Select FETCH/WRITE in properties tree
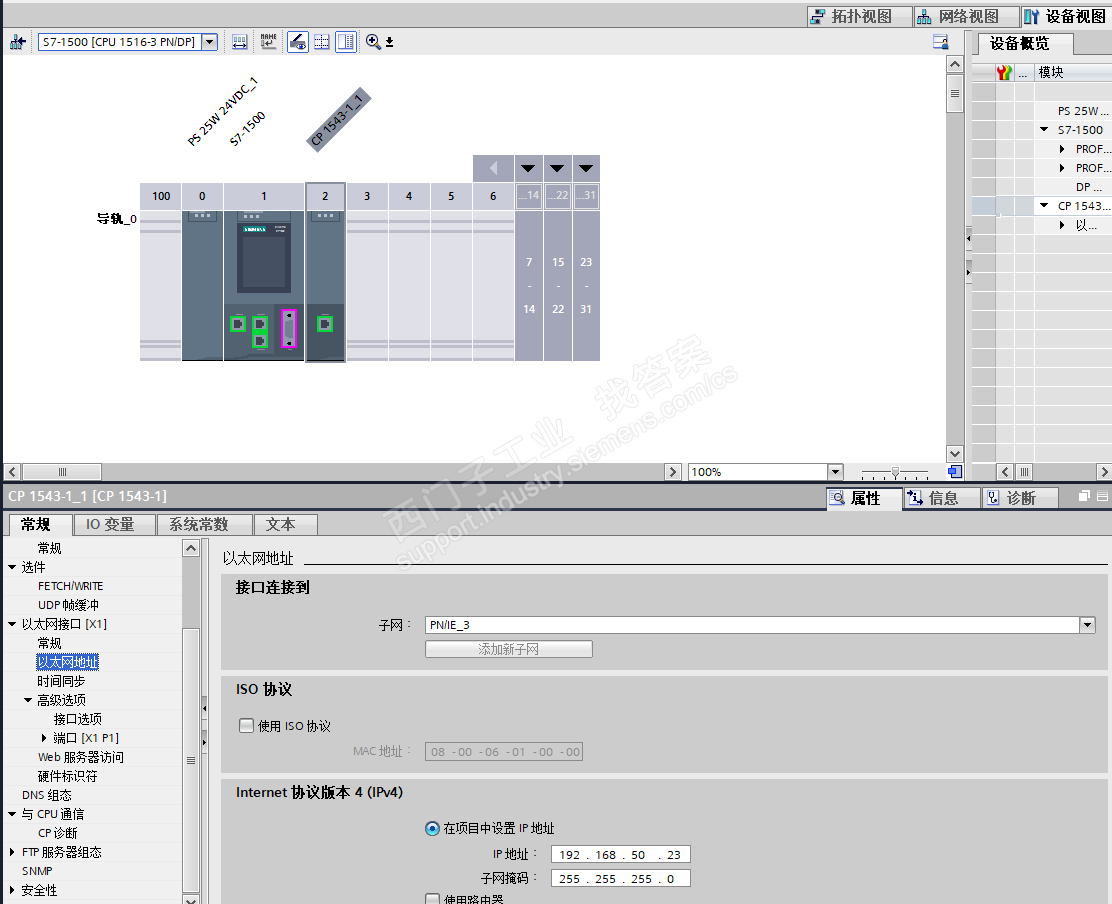 coord(71,586)
